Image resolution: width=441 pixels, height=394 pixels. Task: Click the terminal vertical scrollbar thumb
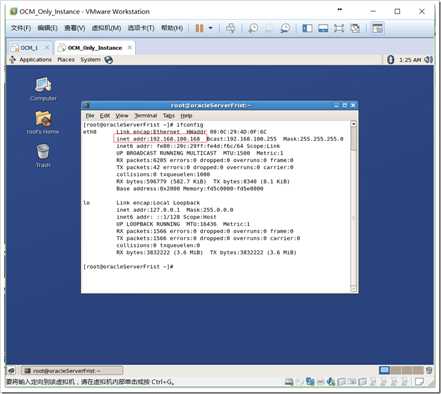click(354, 139)
